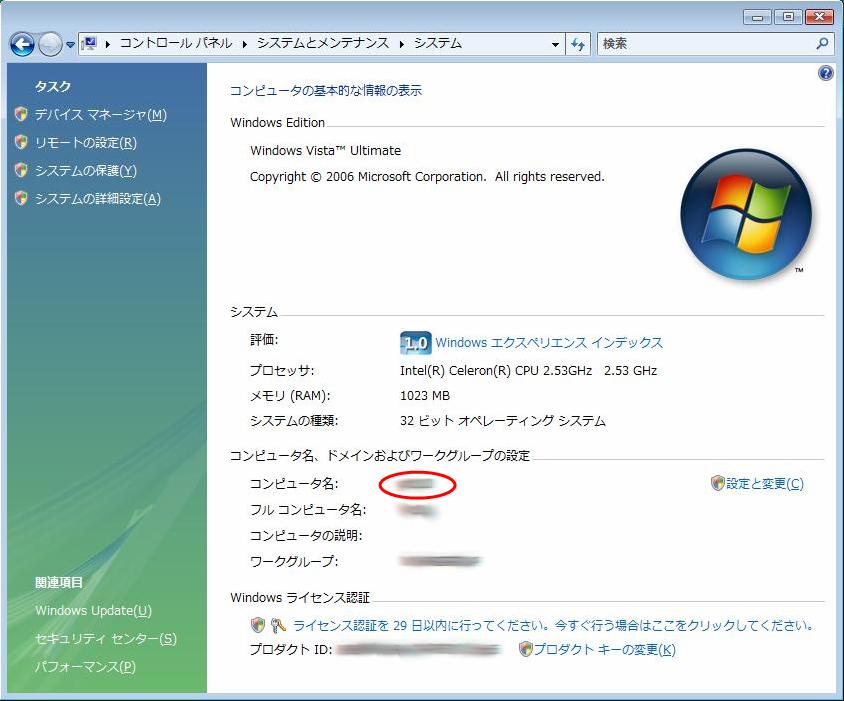Click the Windows Vista Ultimate edition text
844x701 pixels.
pos(325,151)
